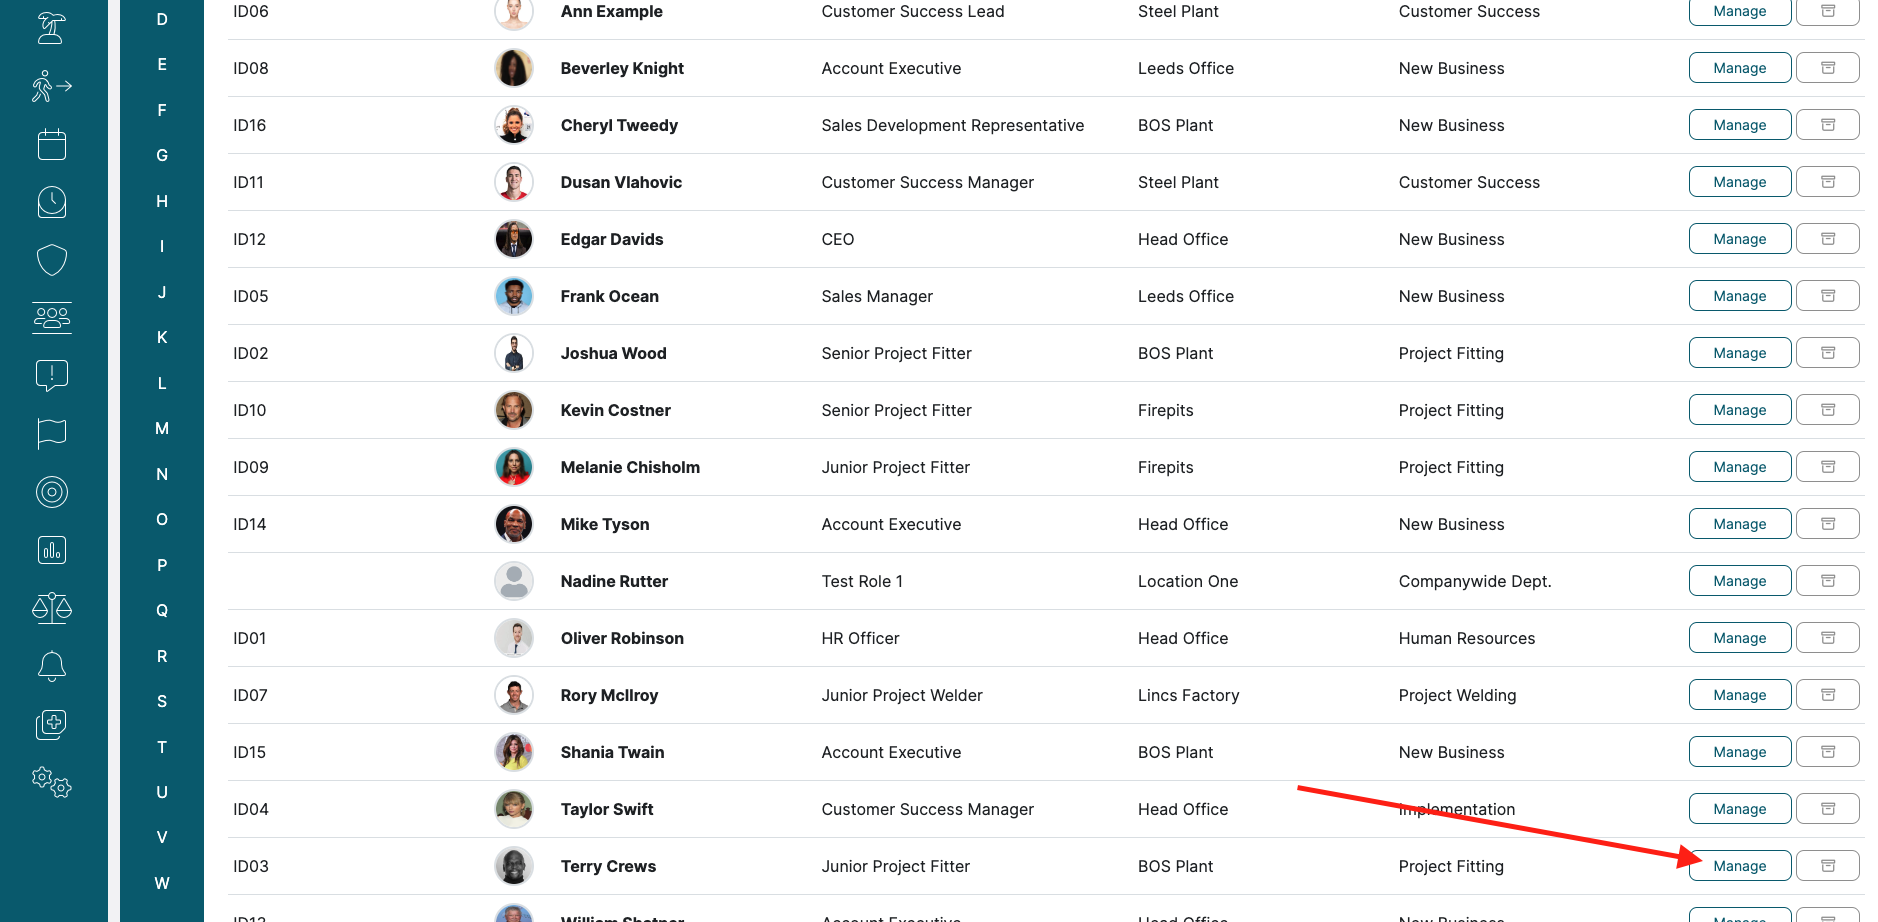Image resolution: width=1878 pixels, height=922 pixels.
Task: Click Manage for Frank Ocean
Action: [1739, 296]
